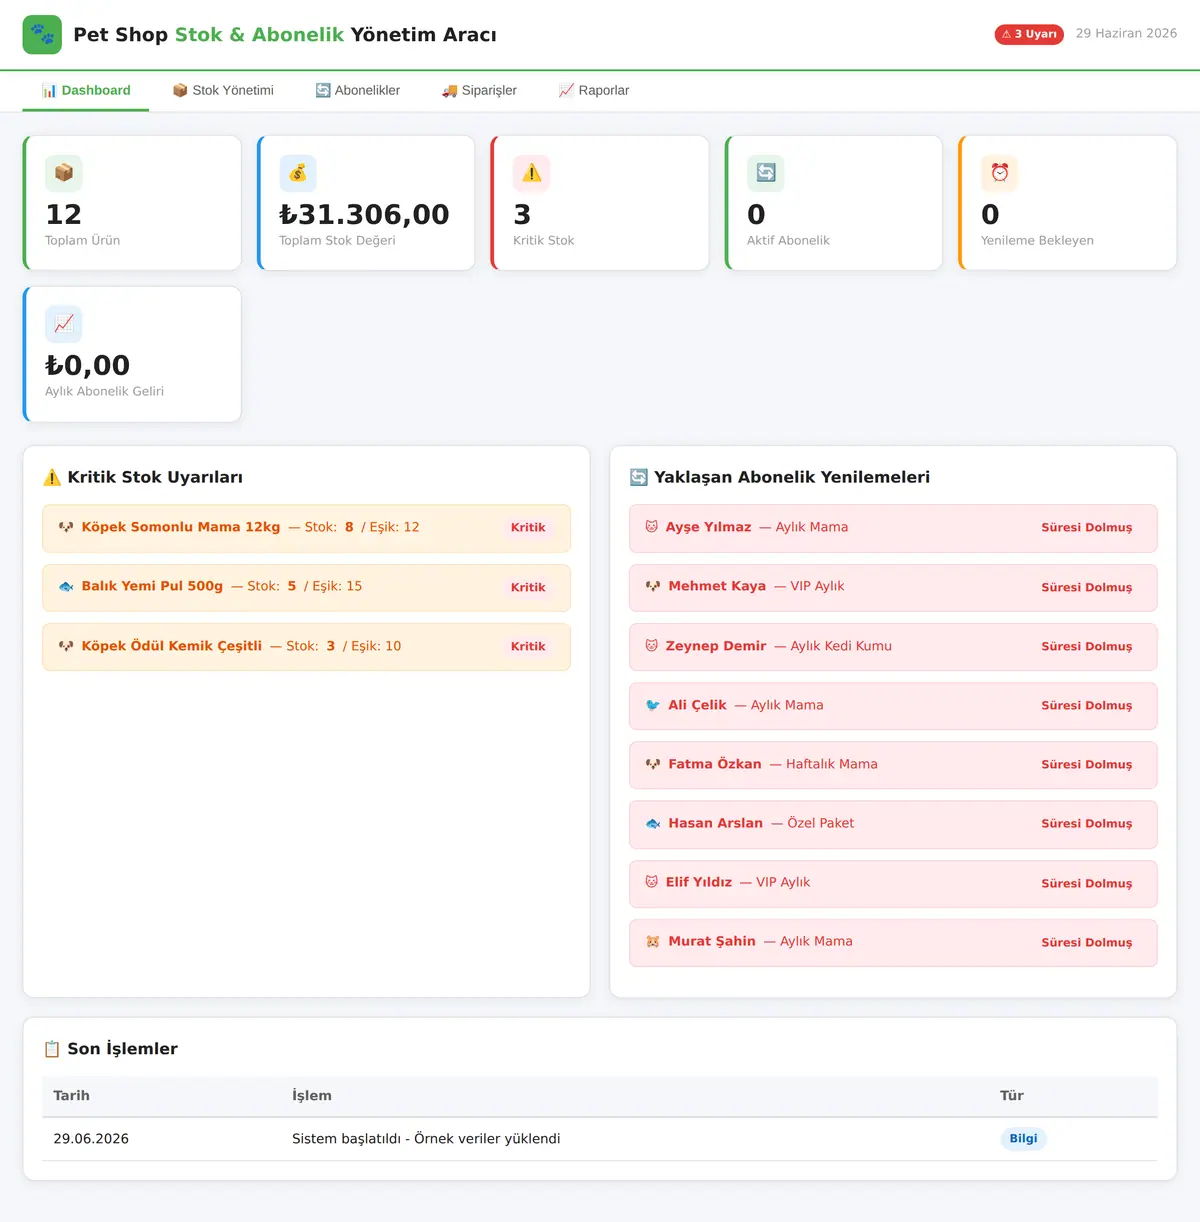Click the bird icon beside Ali Çelik
The height and width of the screenshot is (1222, 1200).
tap(653, 705)
